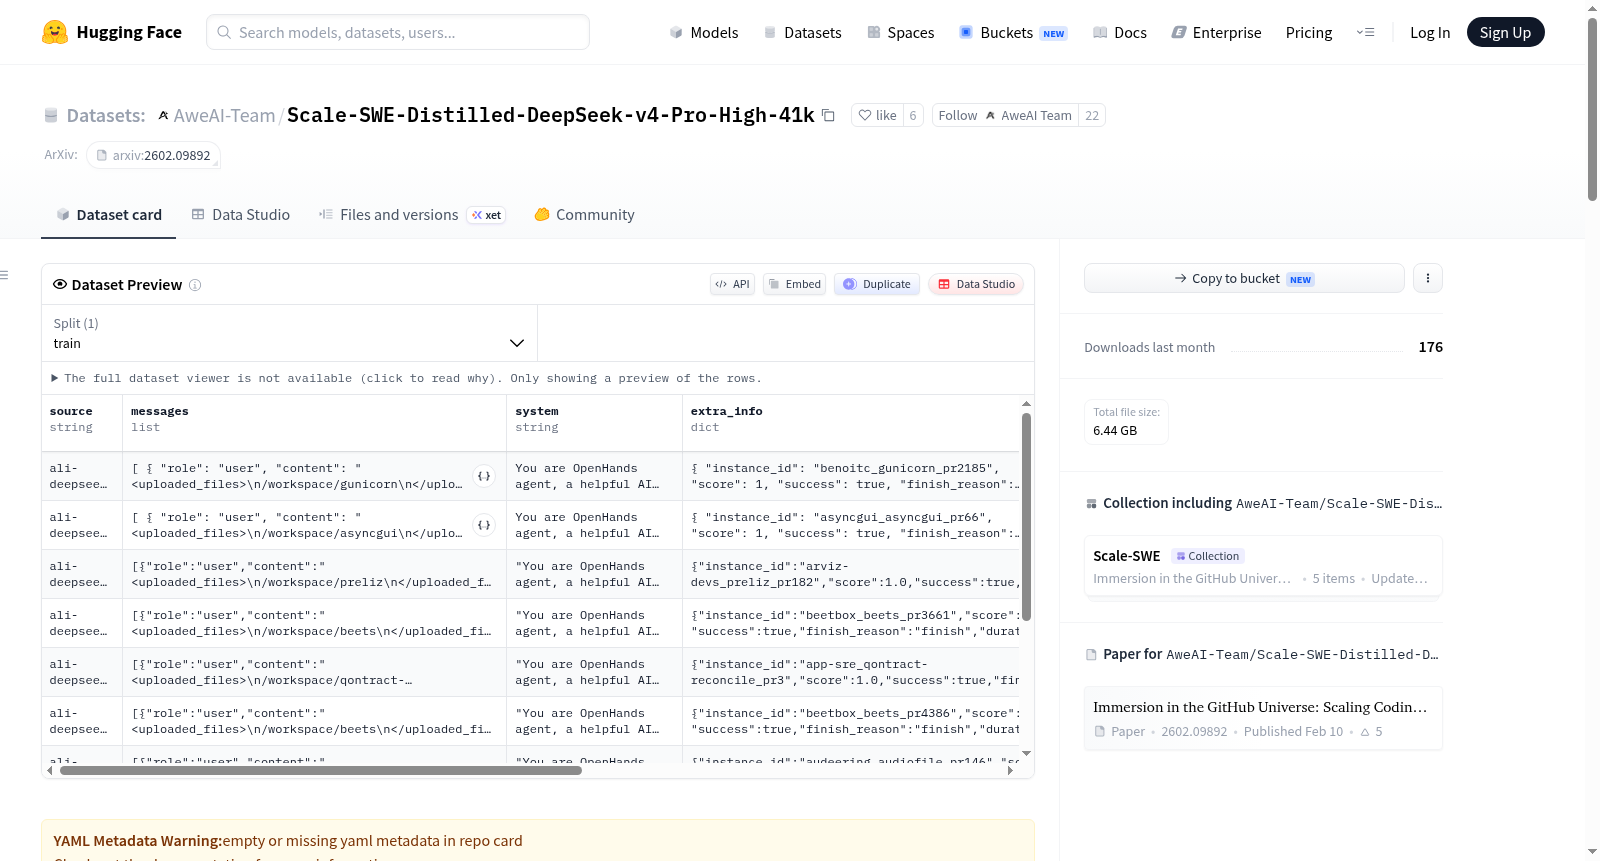Expand the JSON braces icon in the first row

point(484,476)
